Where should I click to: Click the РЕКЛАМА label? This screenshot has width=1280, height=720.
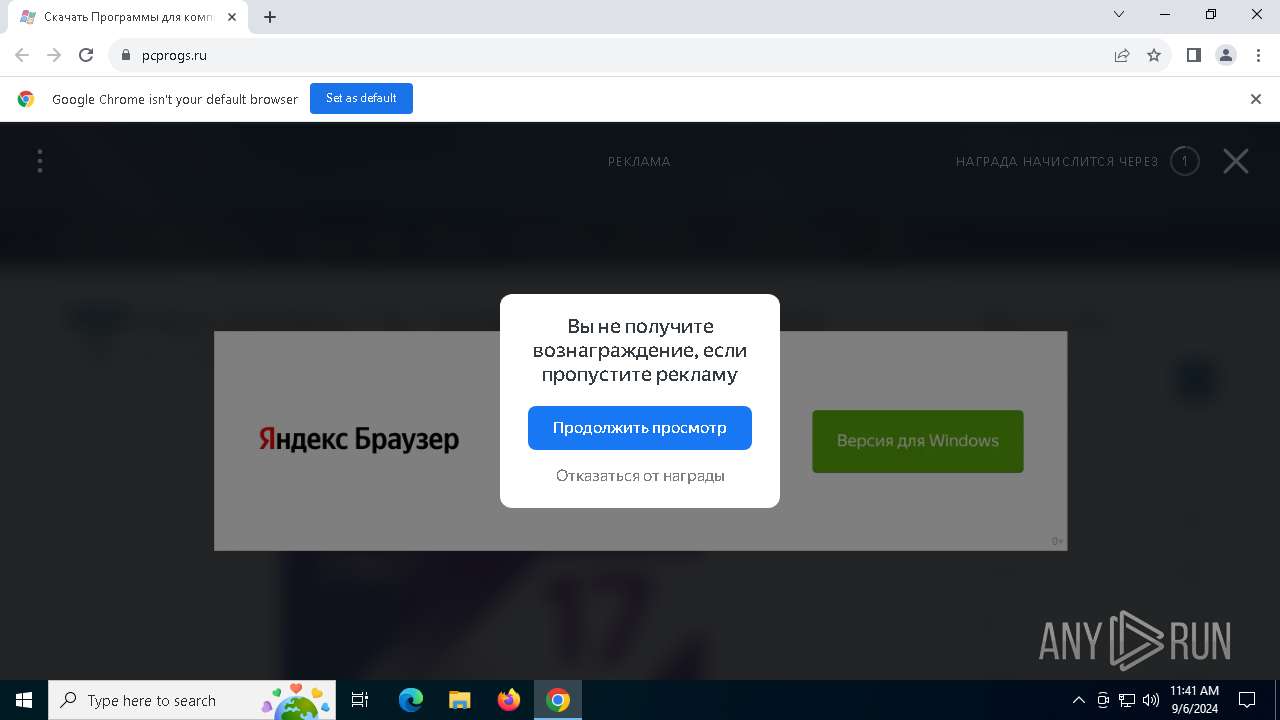click(x=639, y=162)
